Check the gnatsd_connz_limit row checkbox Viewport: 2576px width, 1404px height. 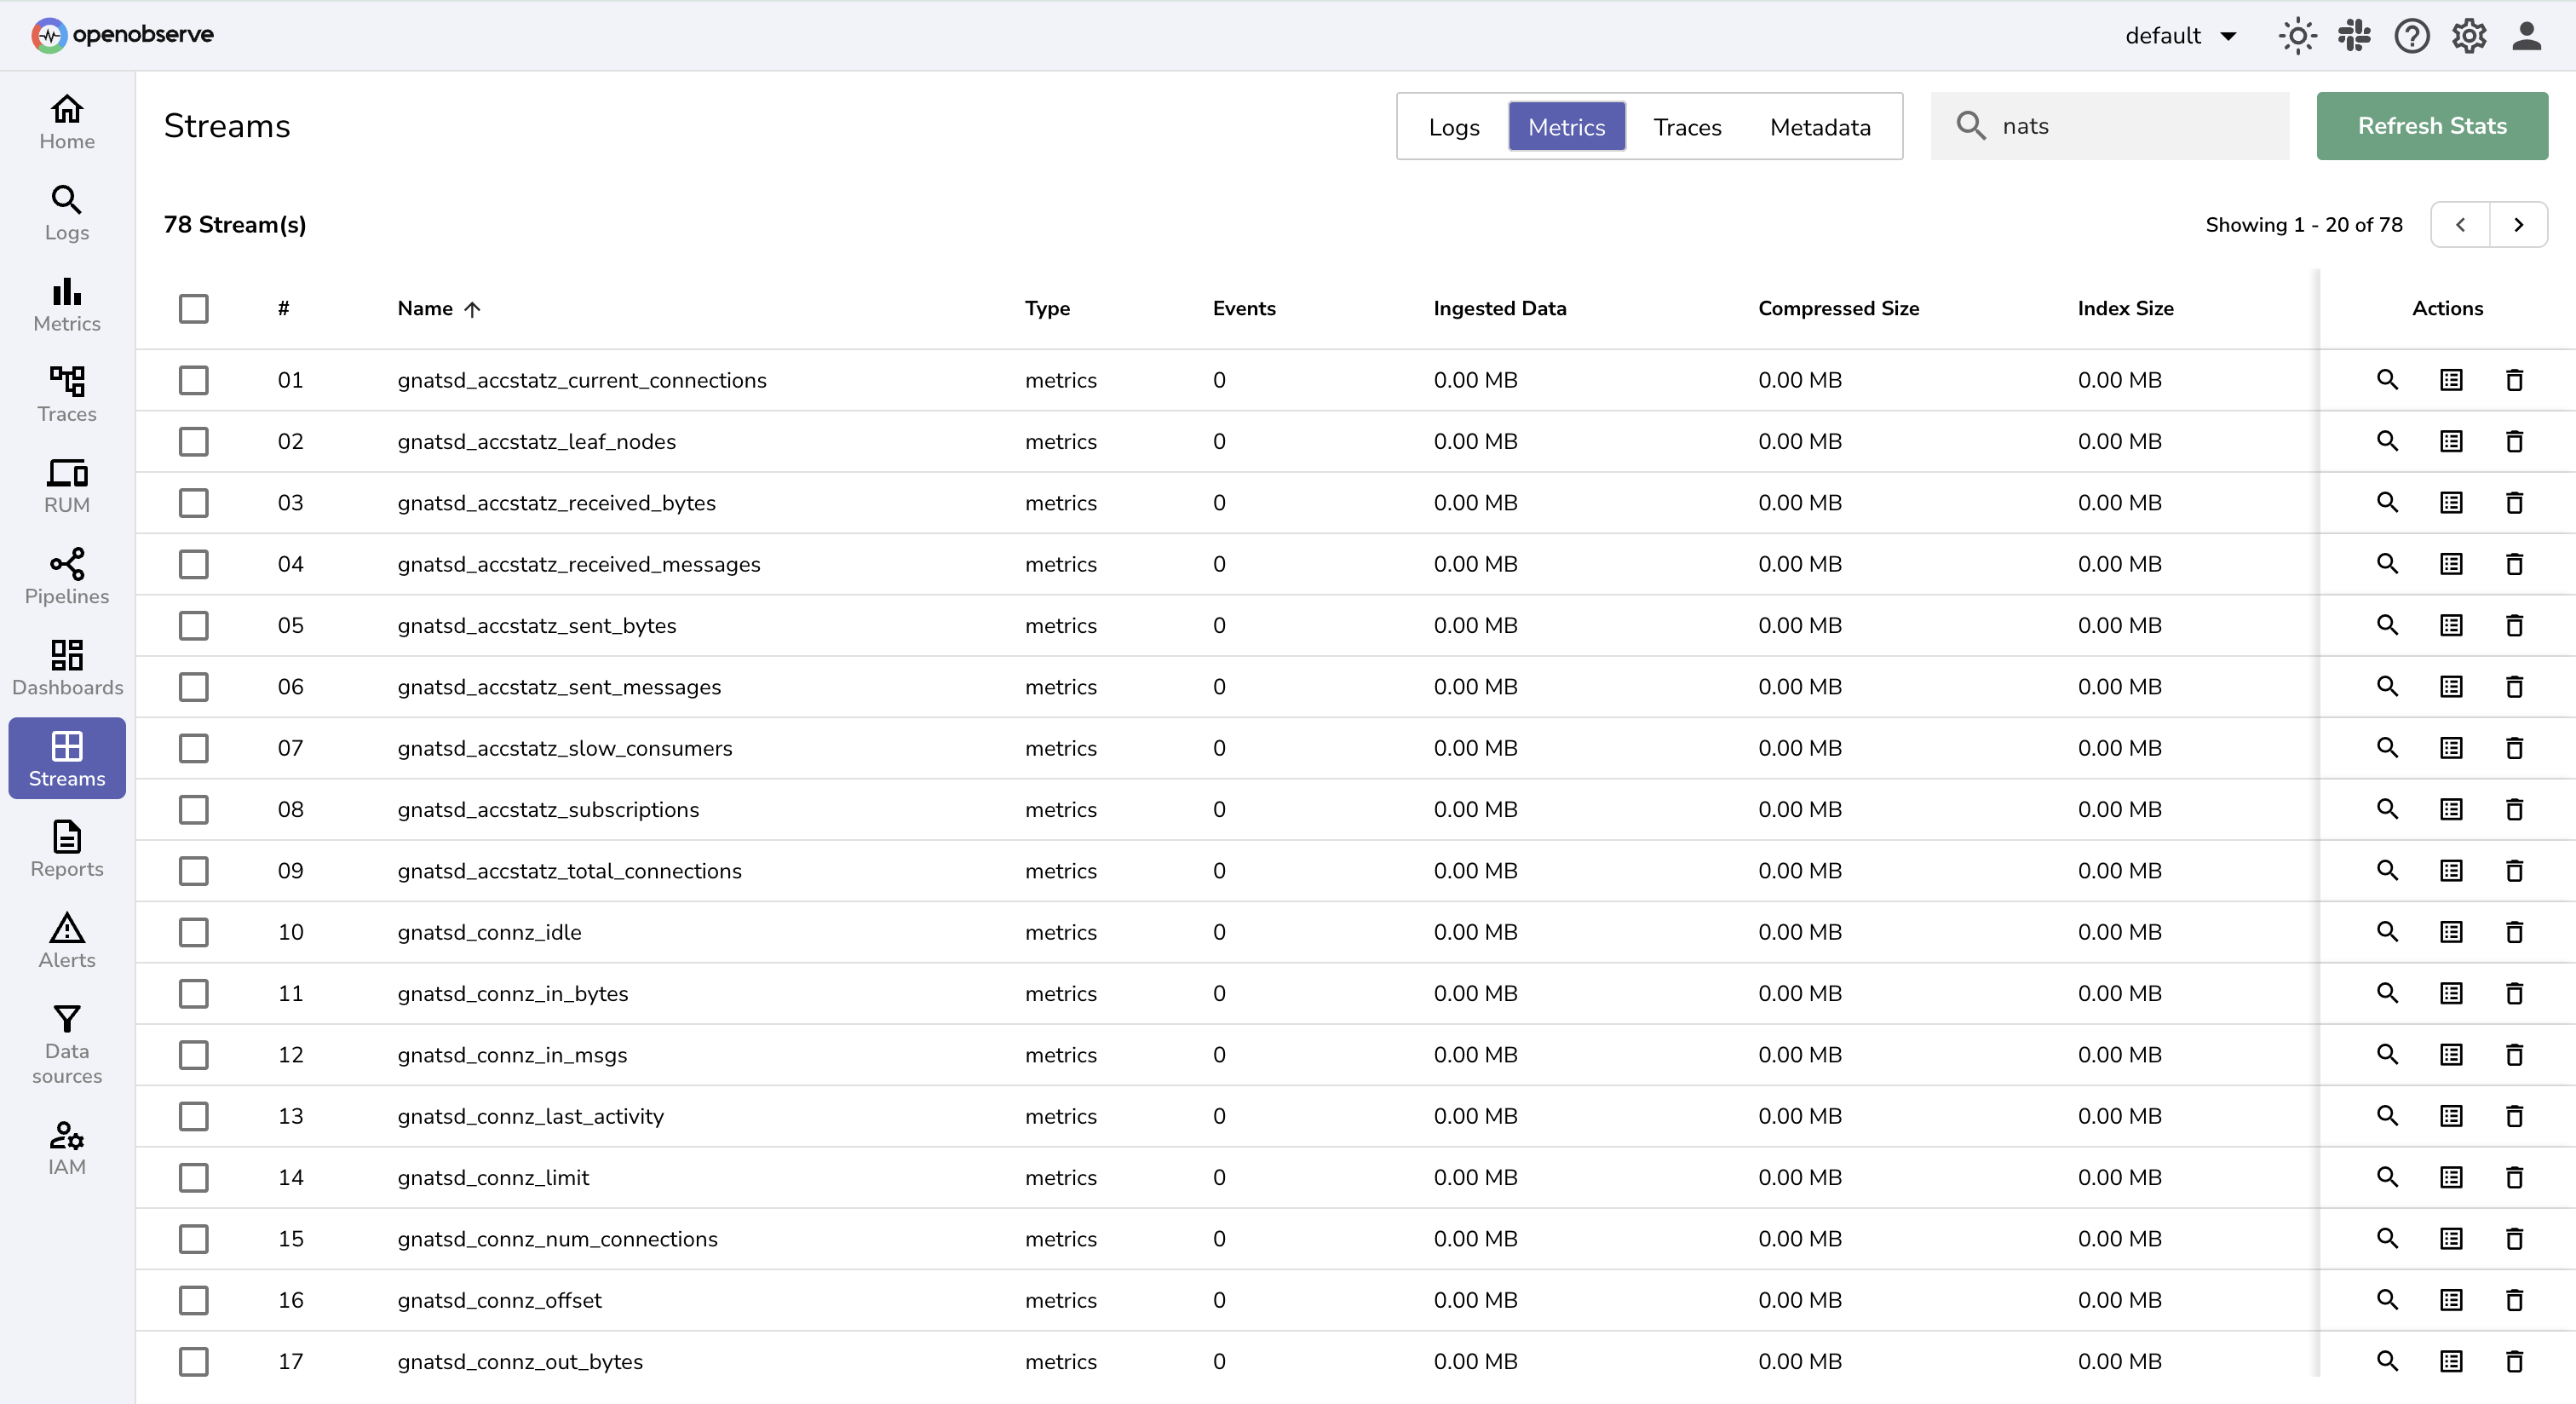[x=194, y=1178]
